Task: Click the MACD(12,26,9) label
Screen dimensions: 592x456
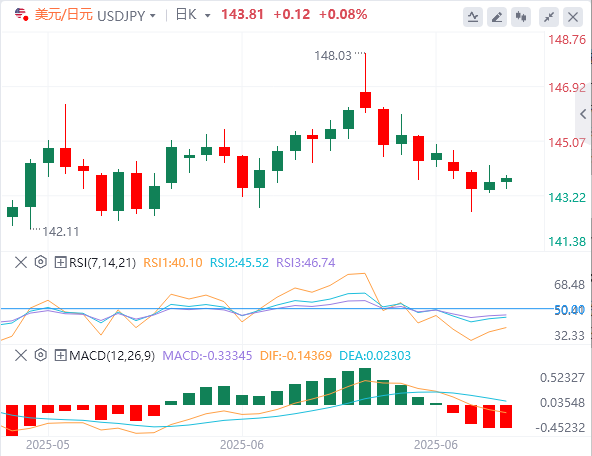Action: pyautogui.click(x=112, y=356)
